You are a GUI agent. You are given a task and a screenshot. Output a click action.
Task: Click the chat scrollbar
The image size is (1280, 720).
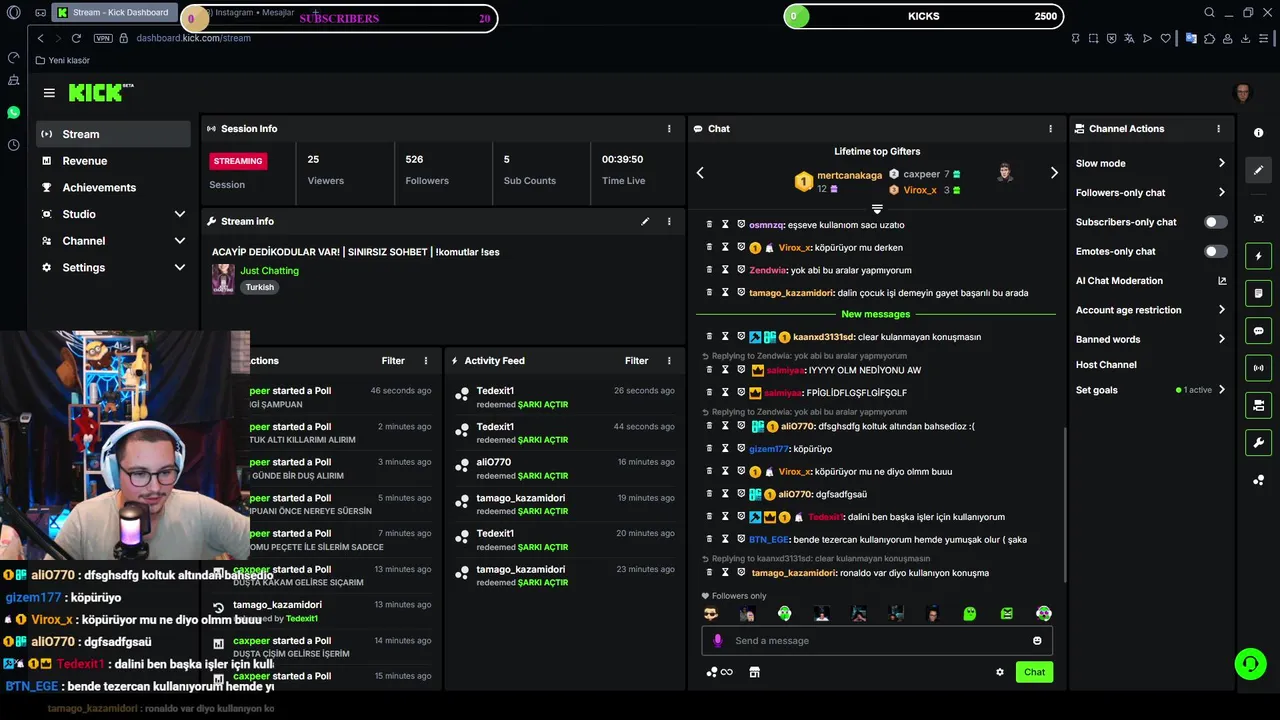pyautogui.click(x=1063, y=505)
